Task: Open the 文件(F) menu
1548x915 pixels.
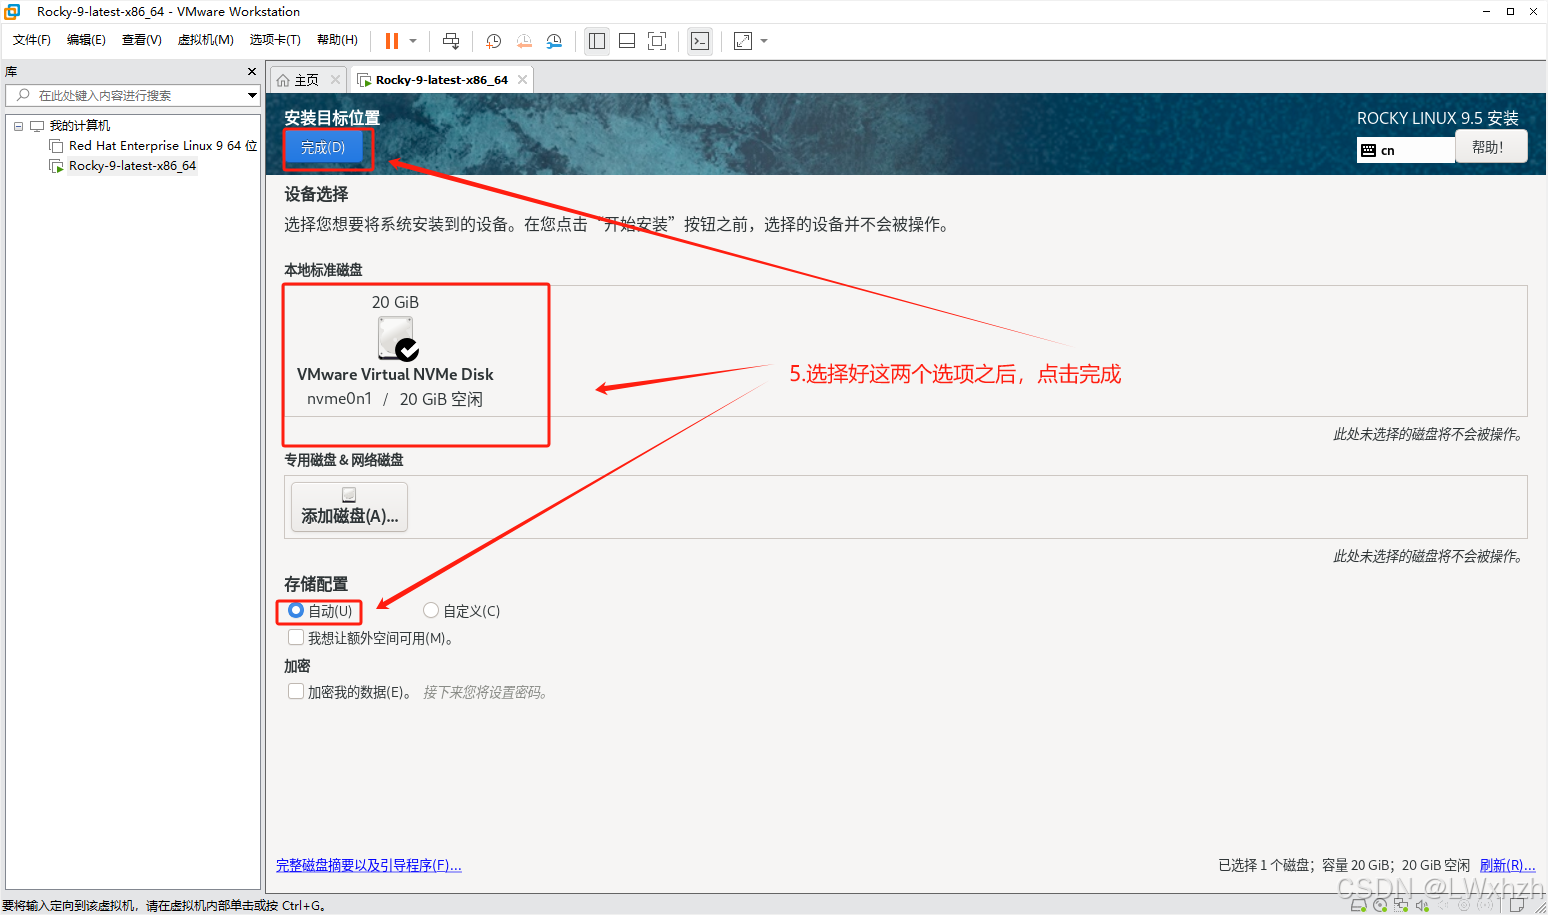Action: 32,40
